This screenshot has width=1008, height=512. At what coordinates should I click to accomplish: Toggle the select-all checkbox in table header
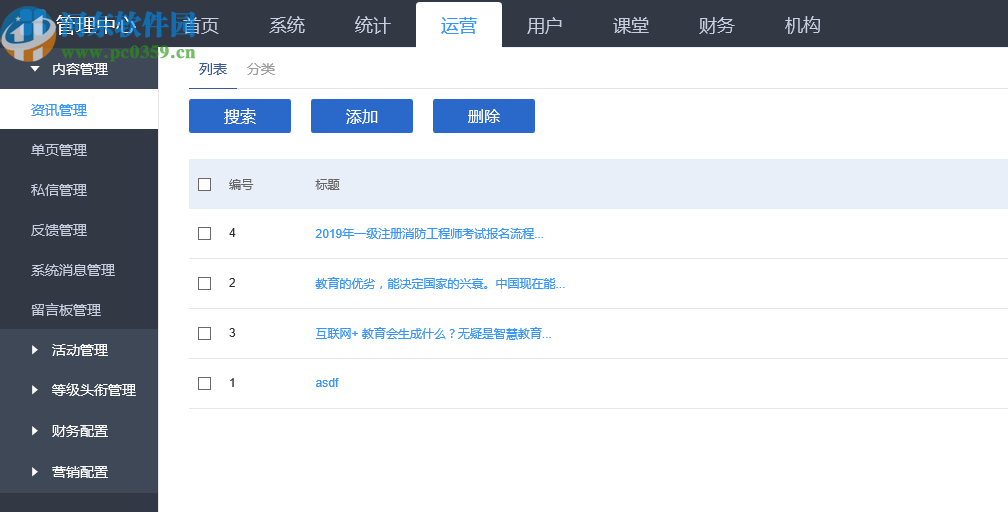[204, 185]
